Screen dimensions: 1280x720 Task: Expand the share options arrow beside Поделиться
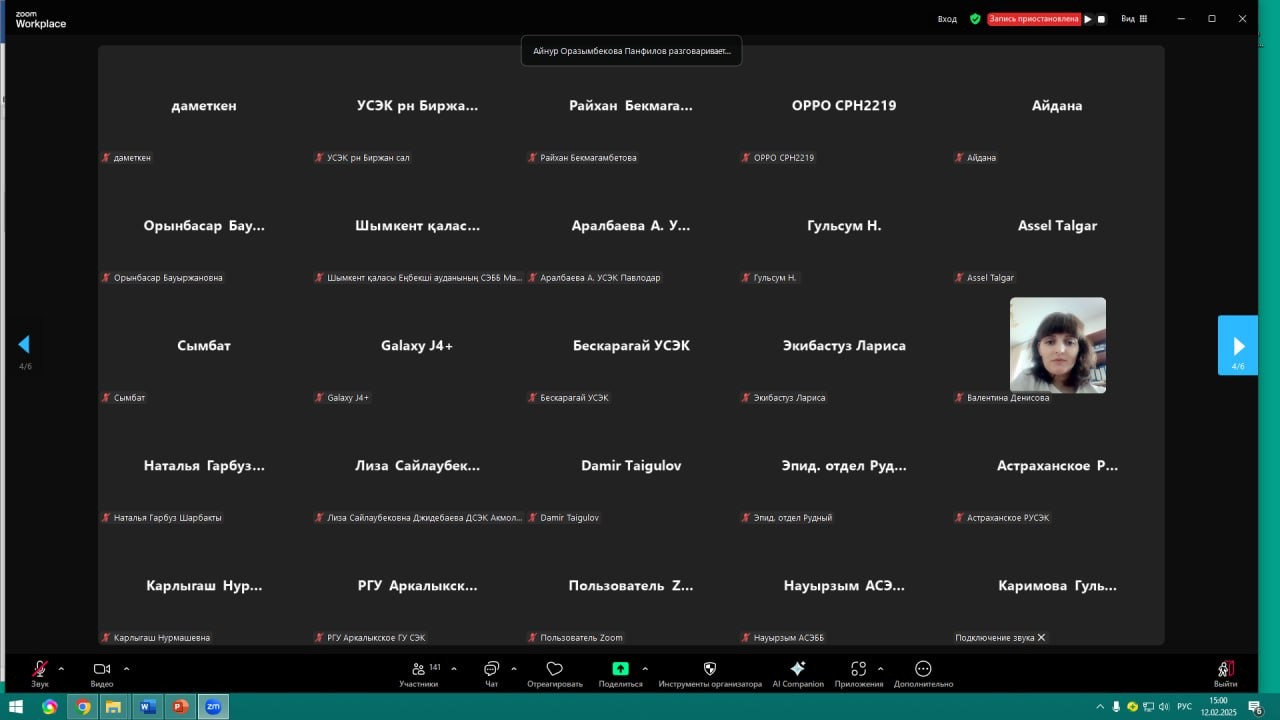tap(645, 668)
